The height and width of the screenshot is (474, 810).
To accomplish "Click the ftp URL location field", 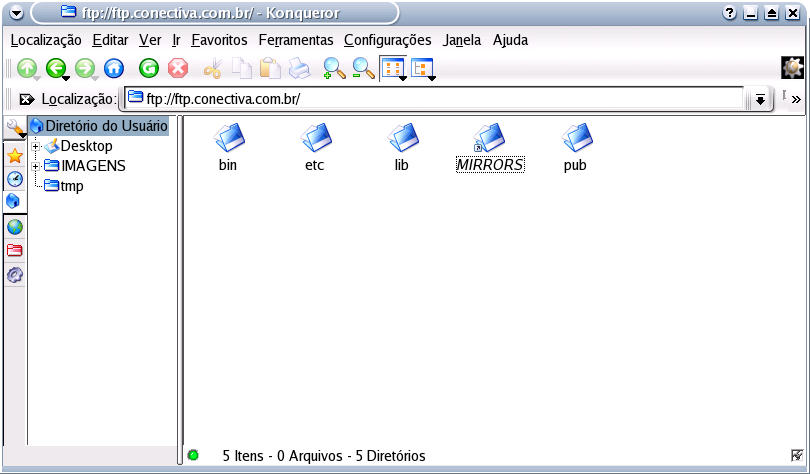I will [434, 99].
